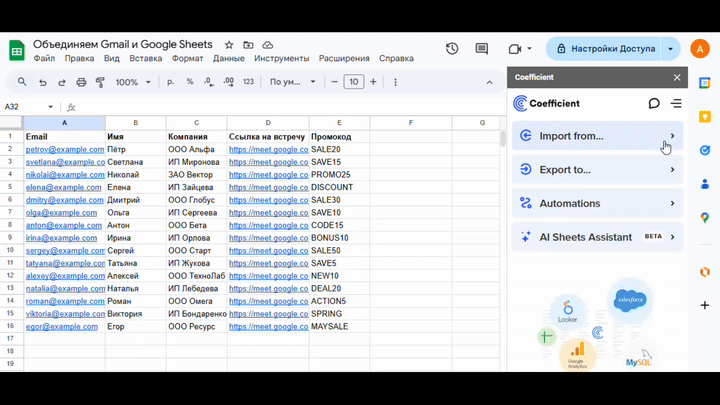Open share settings dropdown arrow
Image resolution: width=720 pixels, height=405 pixels.
pos(670,49)
